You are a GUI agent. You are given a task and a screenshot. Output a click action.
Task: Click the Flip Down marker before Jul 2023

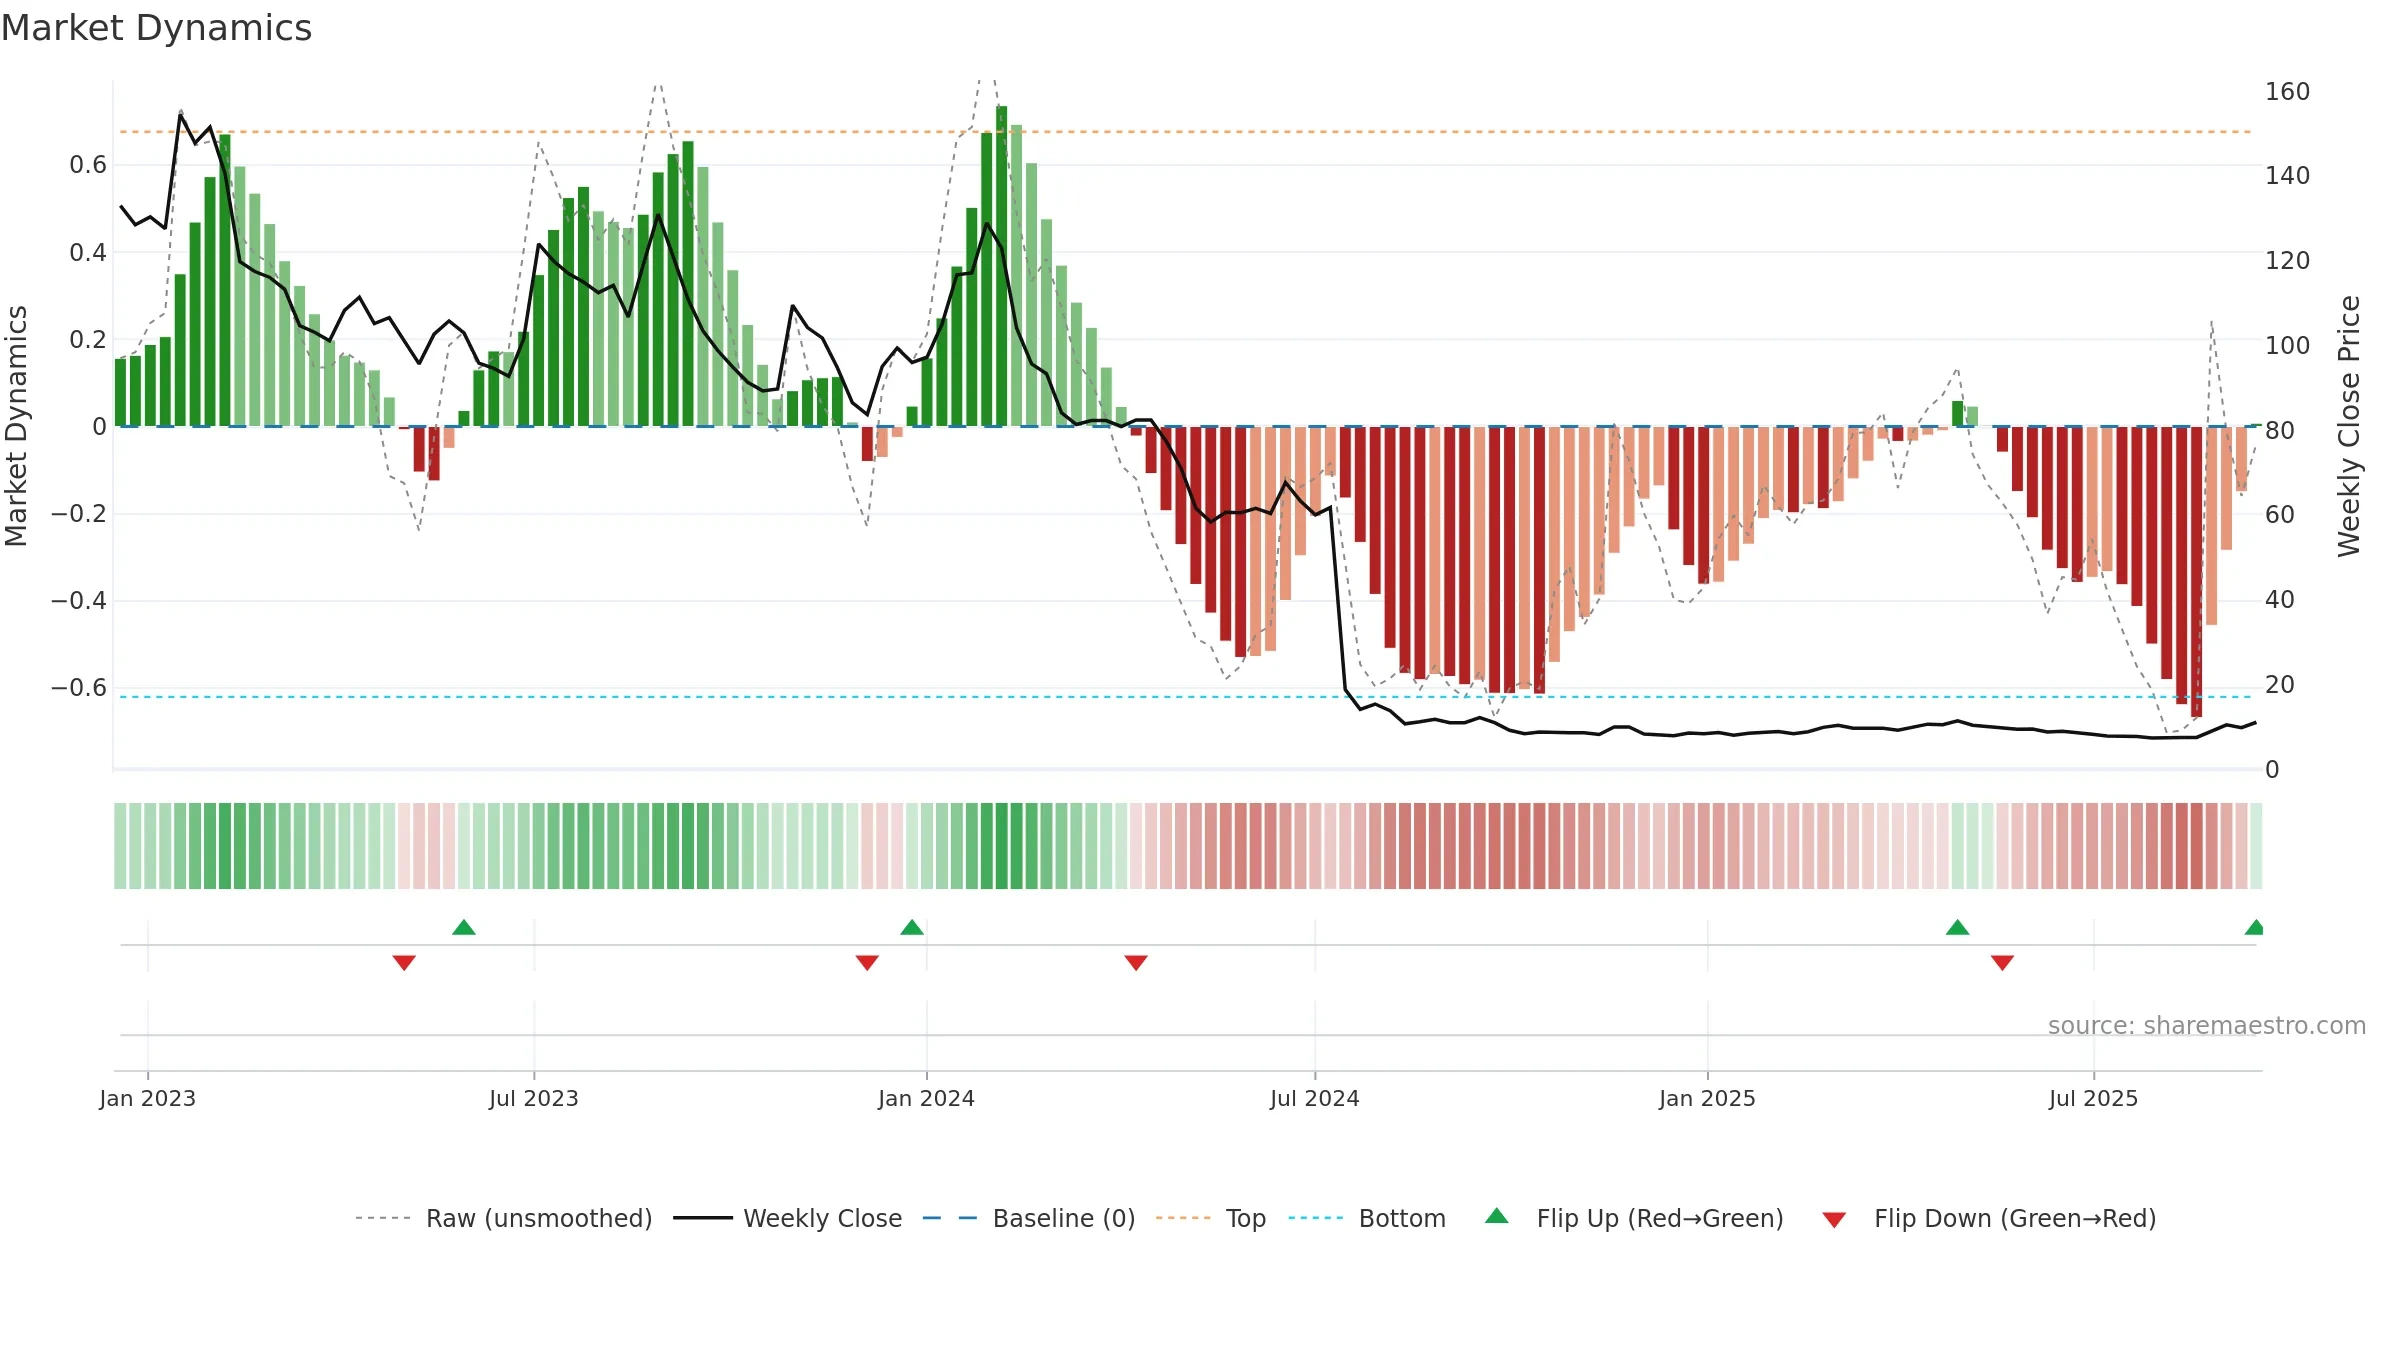[404, 963]
